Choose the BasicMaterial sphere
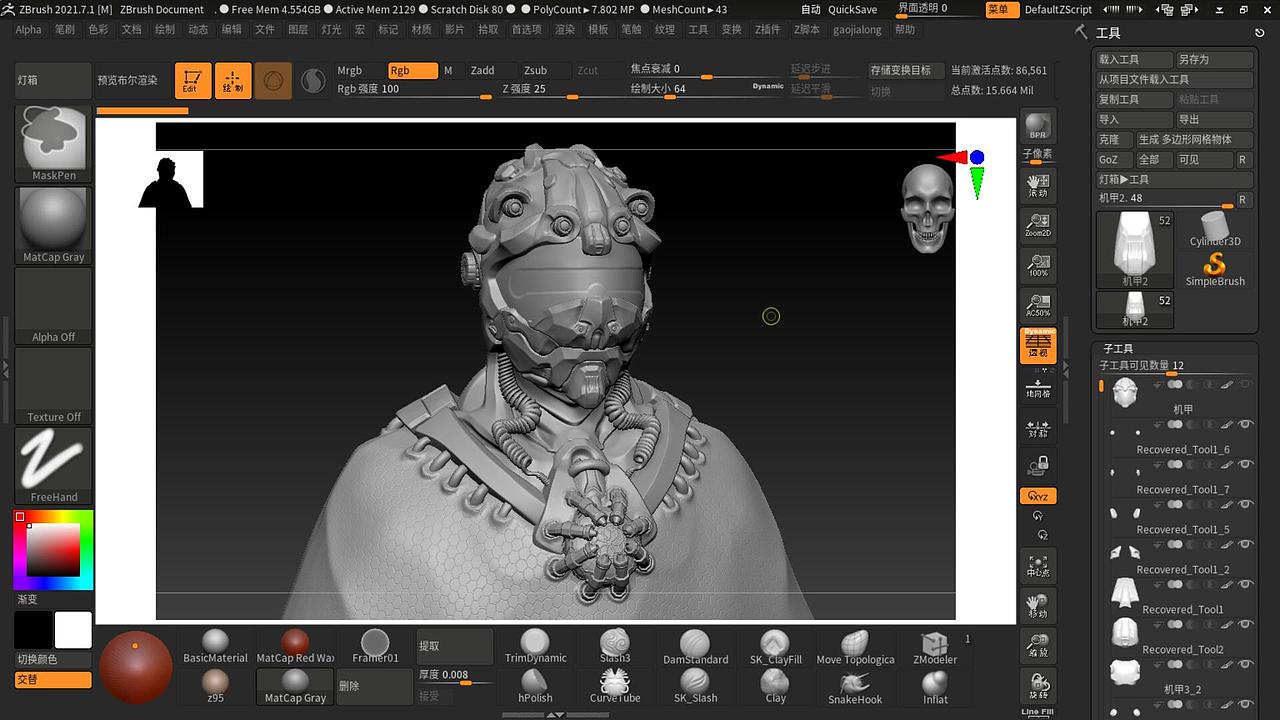The height and width of the screenshot is (720, 1280). (x=215, y=646)
